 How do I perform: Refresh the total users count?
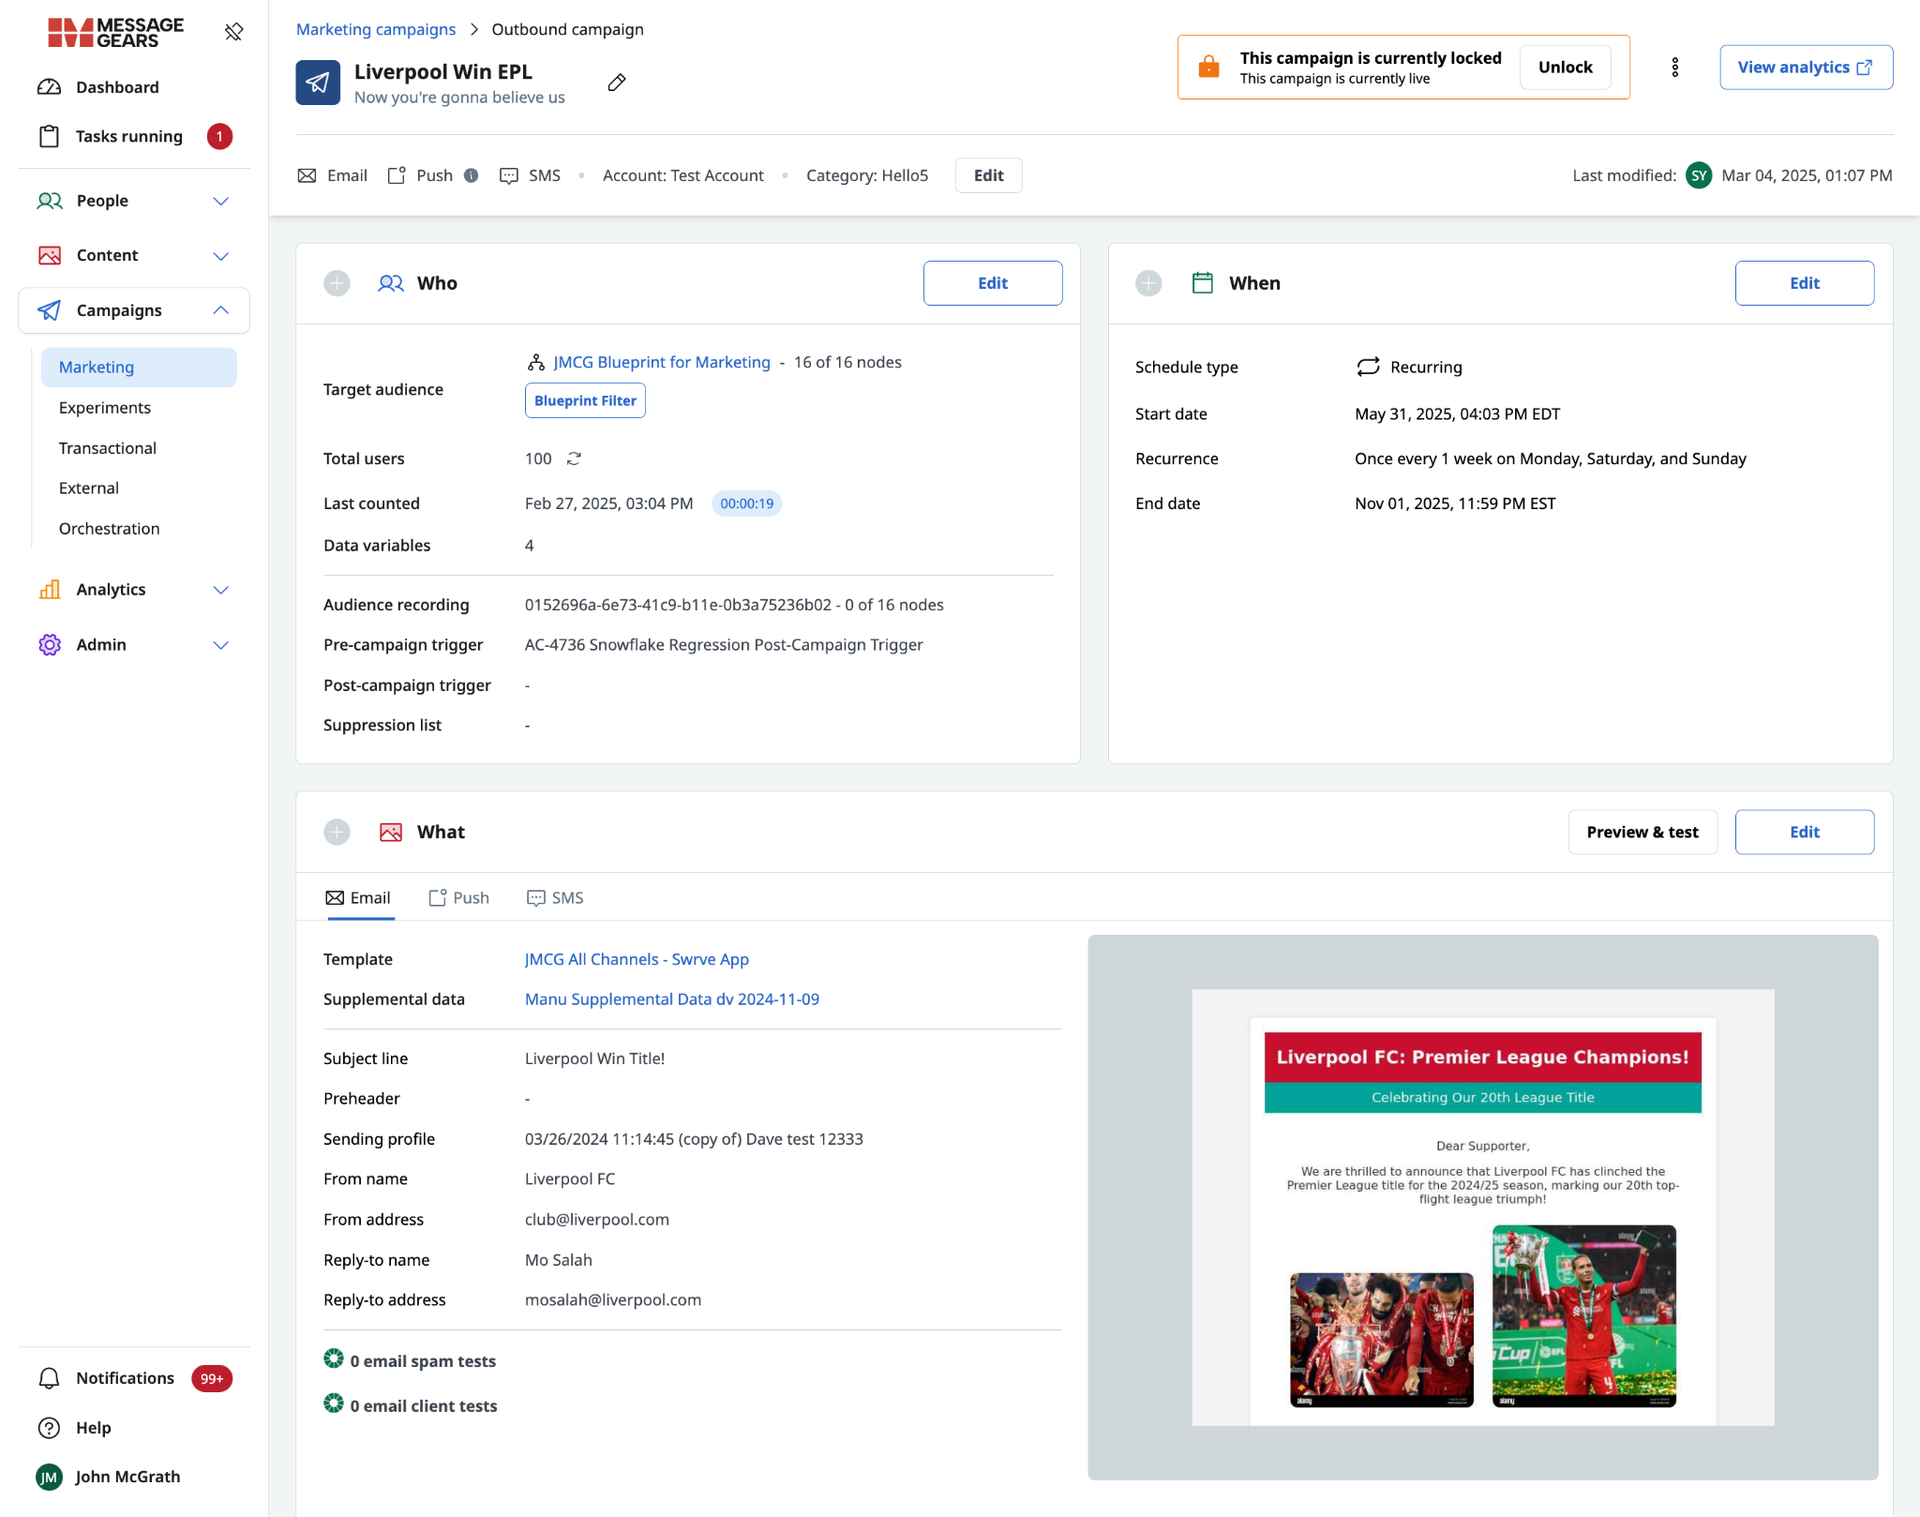coord(574,458)
